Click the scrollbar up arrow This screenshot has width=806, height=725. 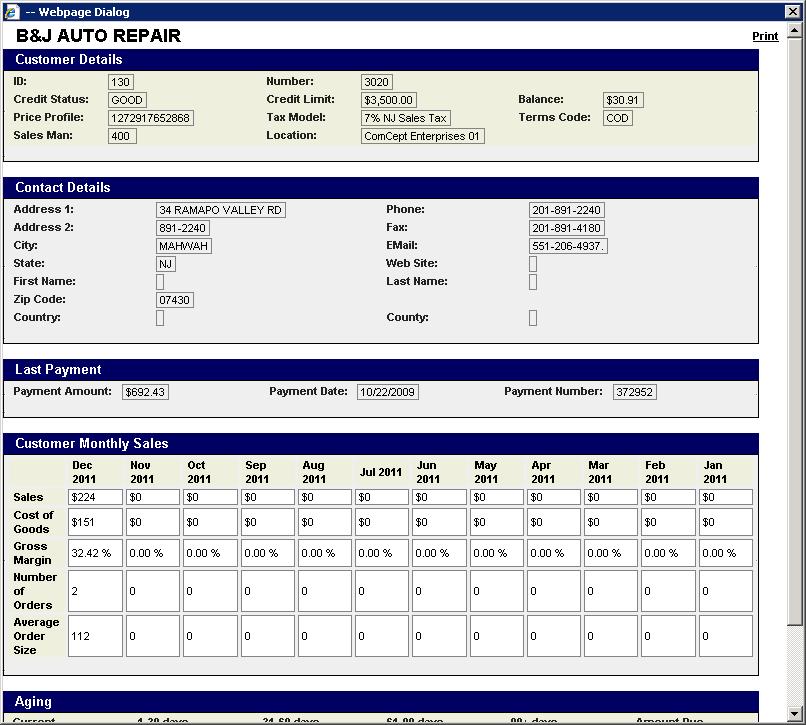pyautogui.click(x=795, y=32)
